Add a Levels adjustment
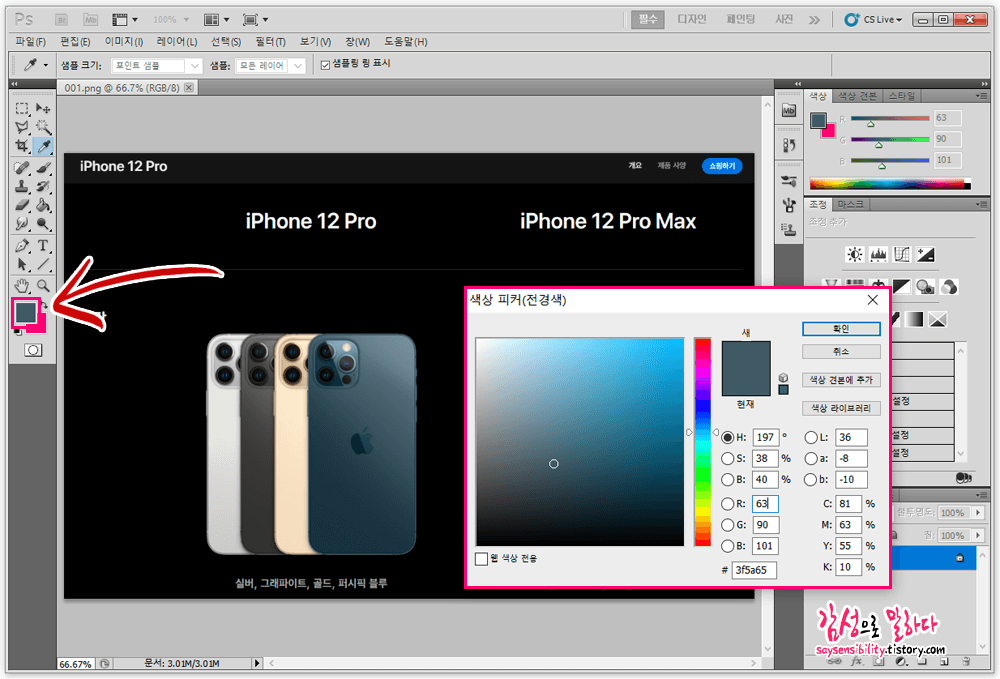Viewport: 1000px width, 679px height. pyautogui.click(x=878, y=255)
